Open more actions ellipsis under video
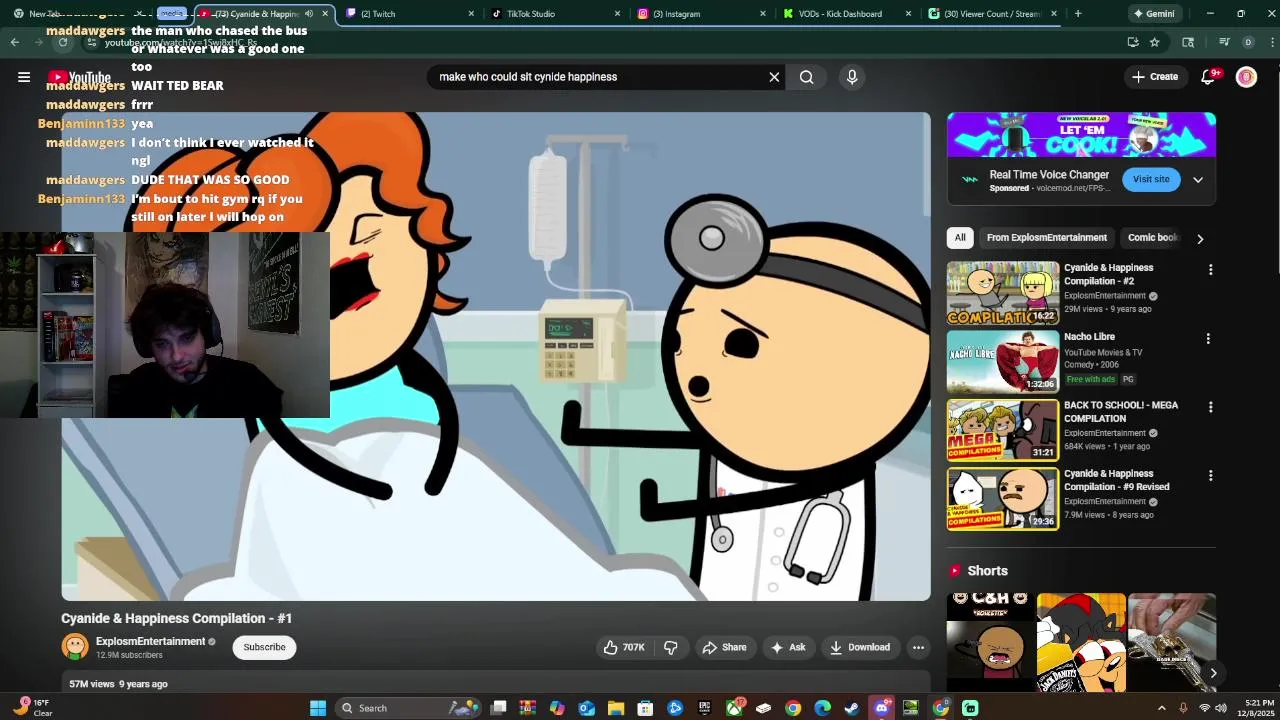 pyautogui.click(x=918, y=647)
